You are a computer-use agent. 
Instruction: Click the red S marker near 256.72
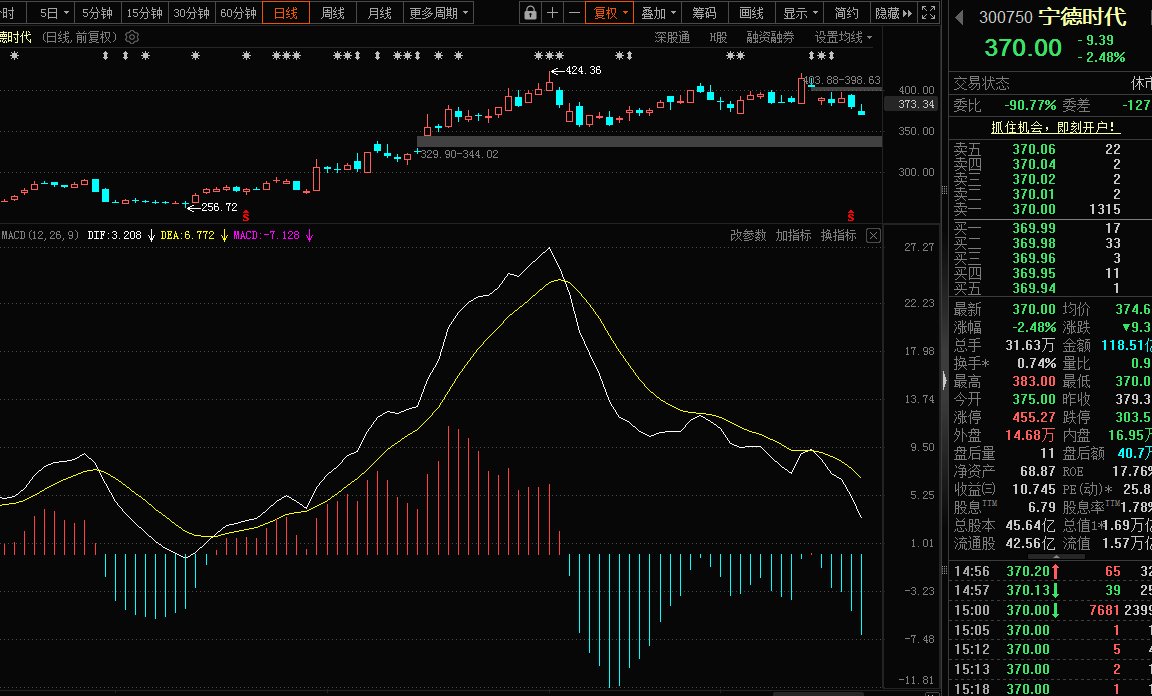tap(245, 216)
